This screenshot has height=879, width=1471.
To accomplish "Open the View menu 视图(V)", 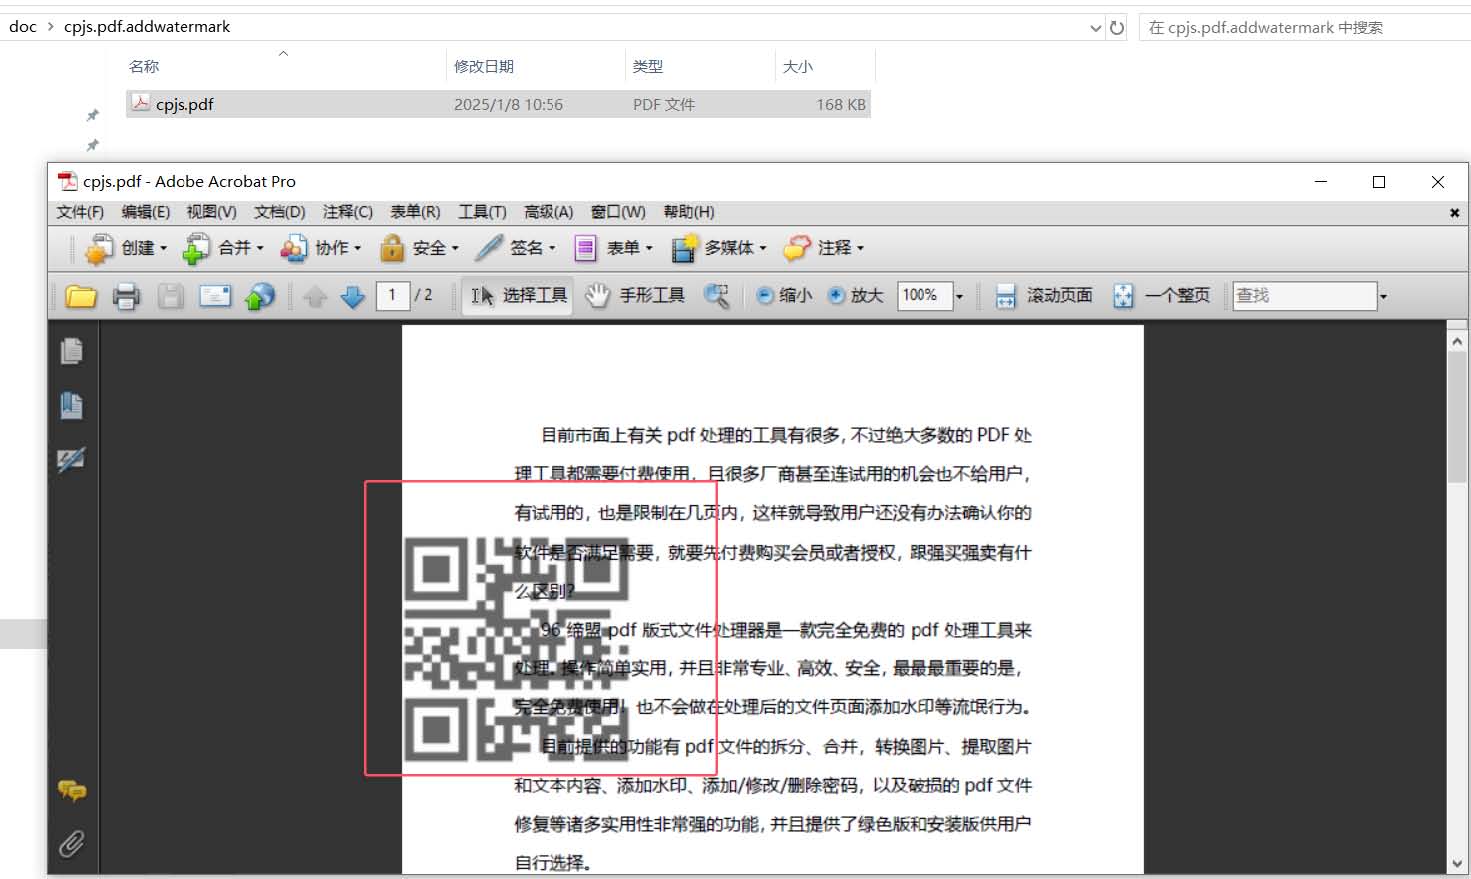I will coord(212,212).
